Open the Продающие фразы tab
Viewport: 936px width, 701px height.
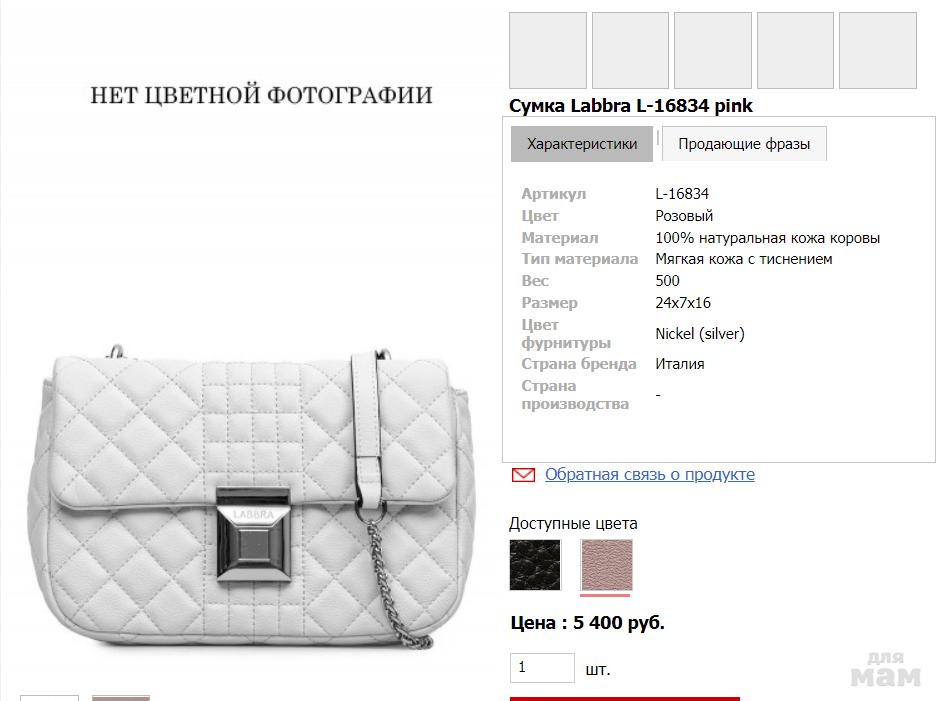pyautogui.click(x=744, y=144)
